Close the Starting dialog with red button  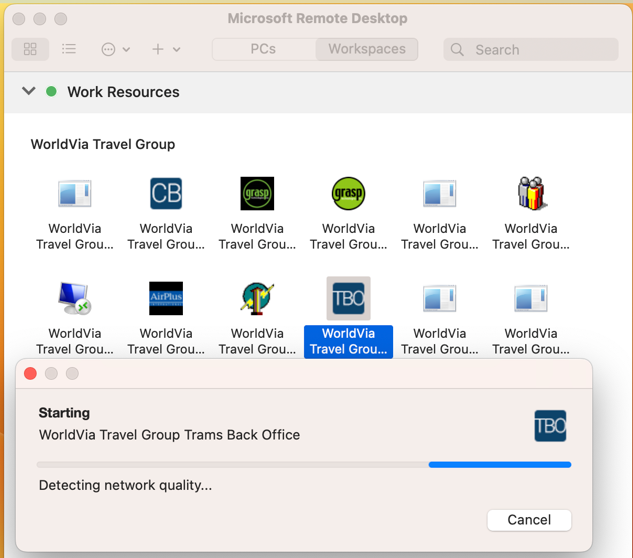pos(30,373)
